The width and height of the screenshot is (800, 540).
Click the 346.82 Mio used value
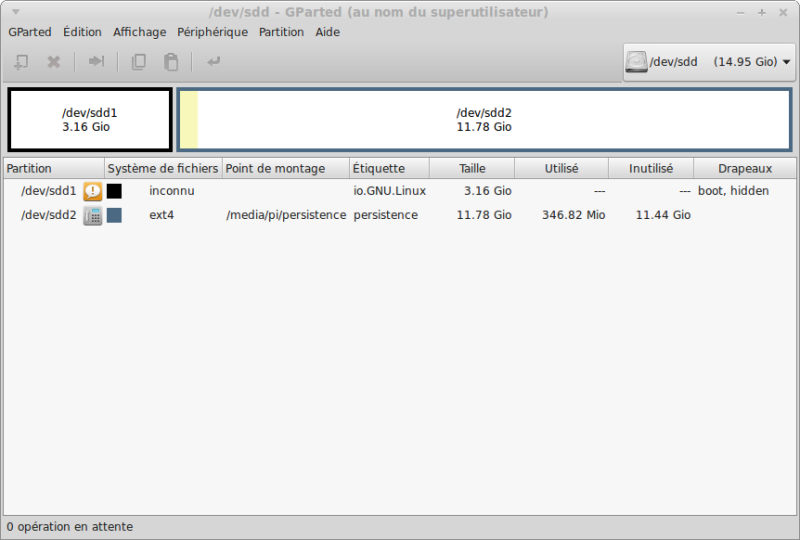point(573,215)
